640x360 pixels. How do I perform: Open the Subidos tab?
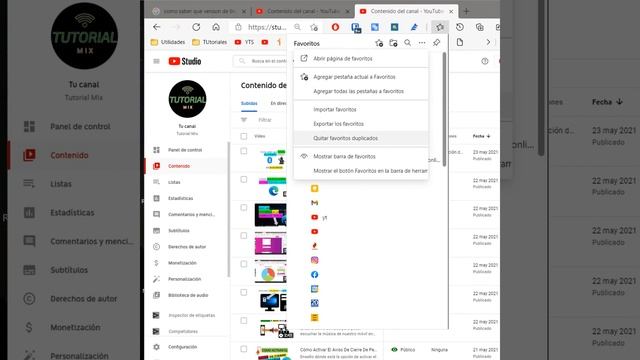point(249,104)
